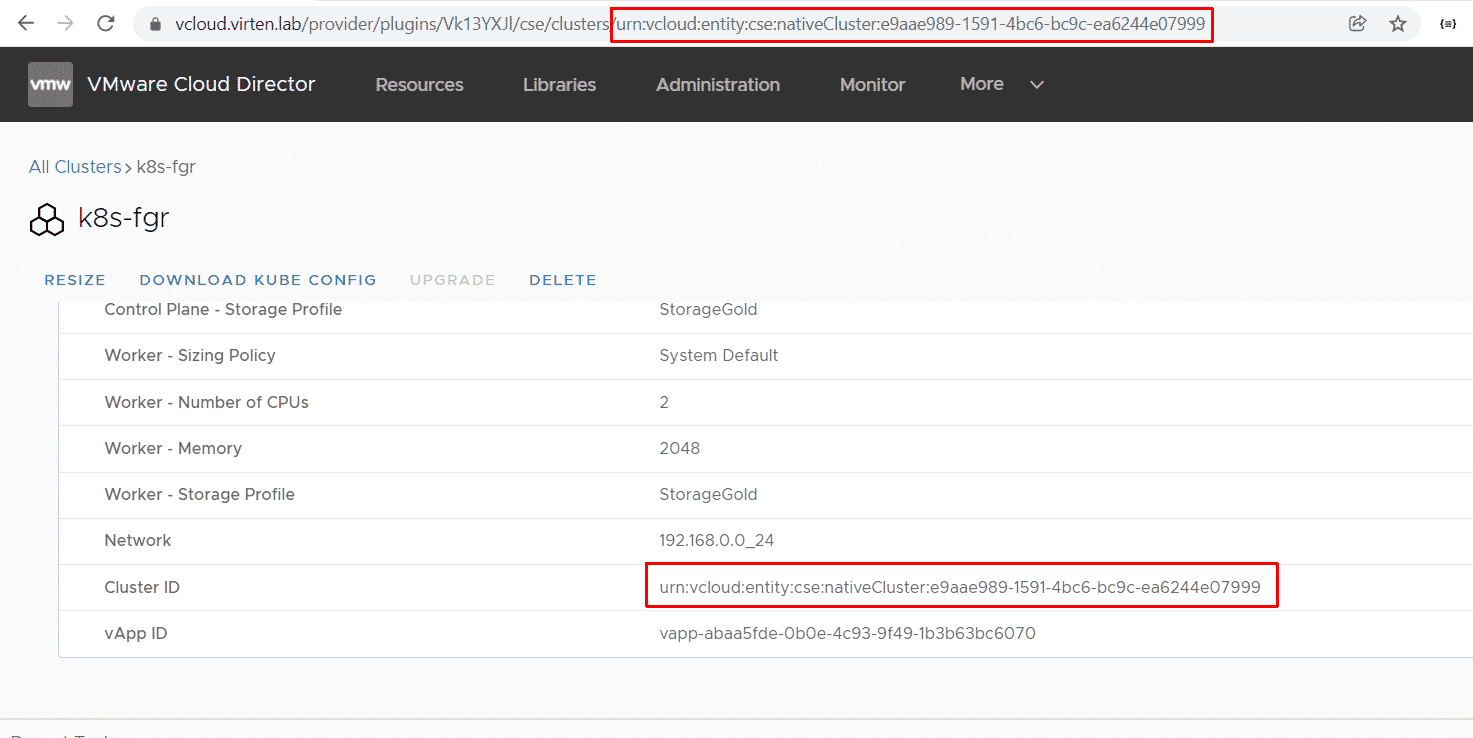Click the k8s-fgr cluster hexagon icon
The width and height of the screenshot is (1473, 738).
click(47, 219)
